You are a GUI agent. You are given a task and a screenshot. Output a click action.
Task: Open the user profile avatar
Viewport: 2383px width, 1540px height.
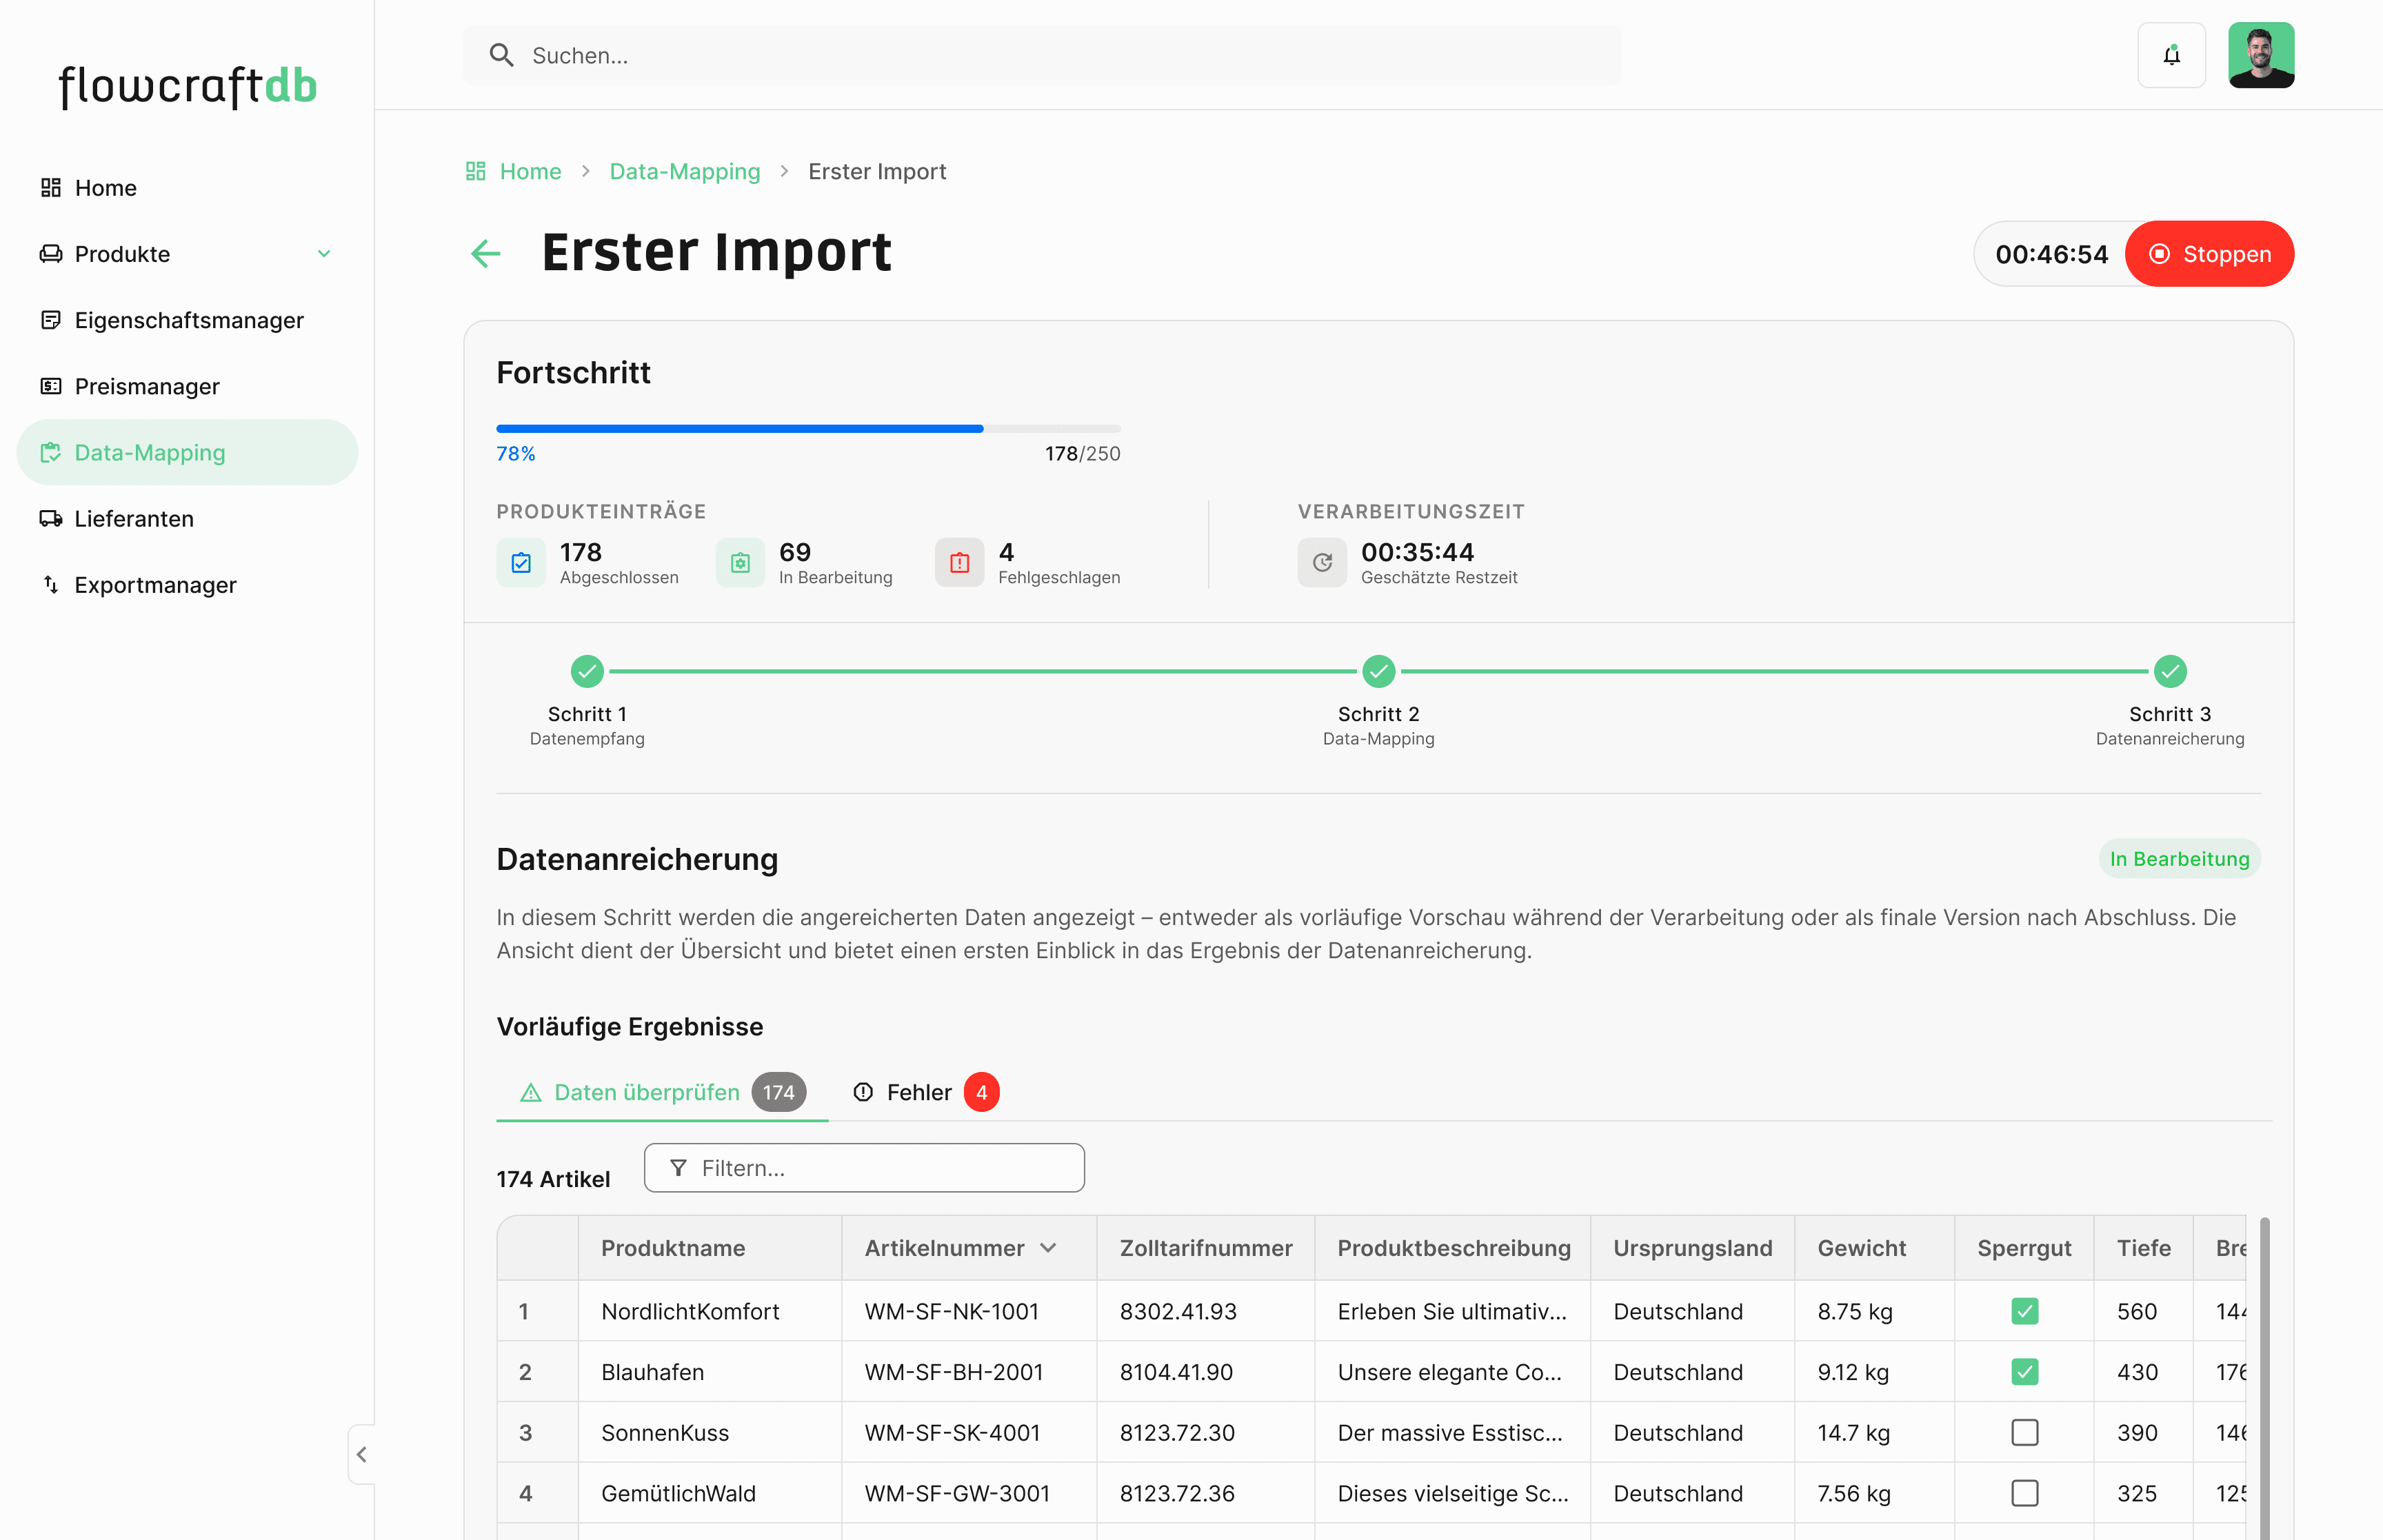pyautogui.click(x=2260, y=56)
